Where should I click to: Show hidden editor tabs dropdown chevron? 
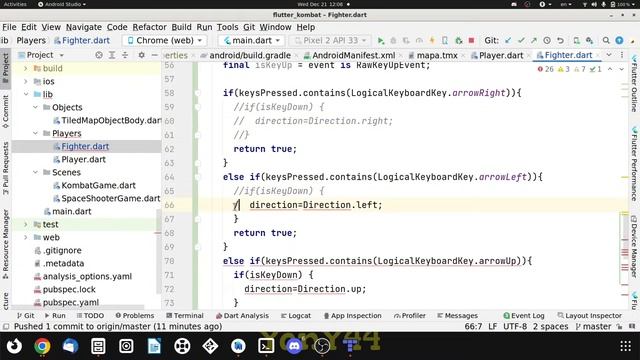coord(609,55)
